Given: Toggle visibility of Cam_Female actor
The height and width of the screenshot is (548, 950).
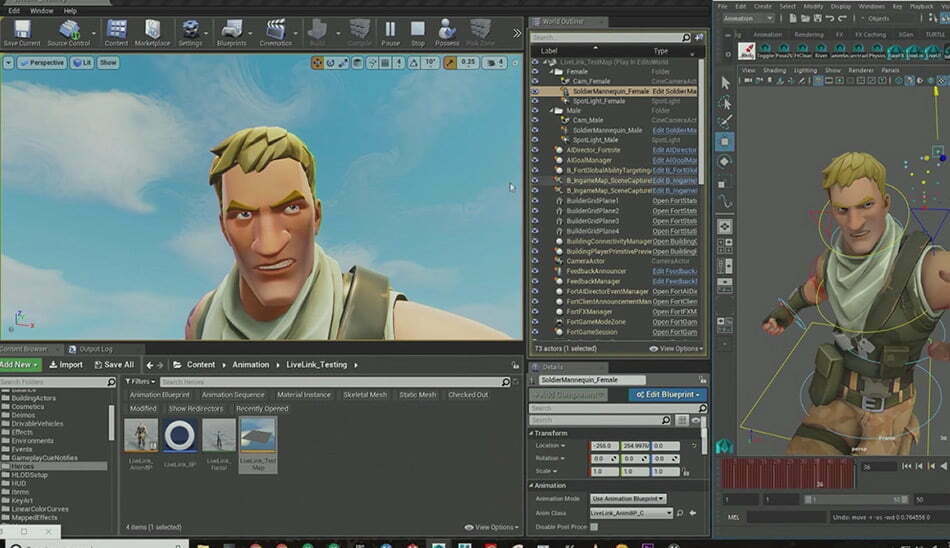Looking at the screenshot, I should (x=535, y=81).
